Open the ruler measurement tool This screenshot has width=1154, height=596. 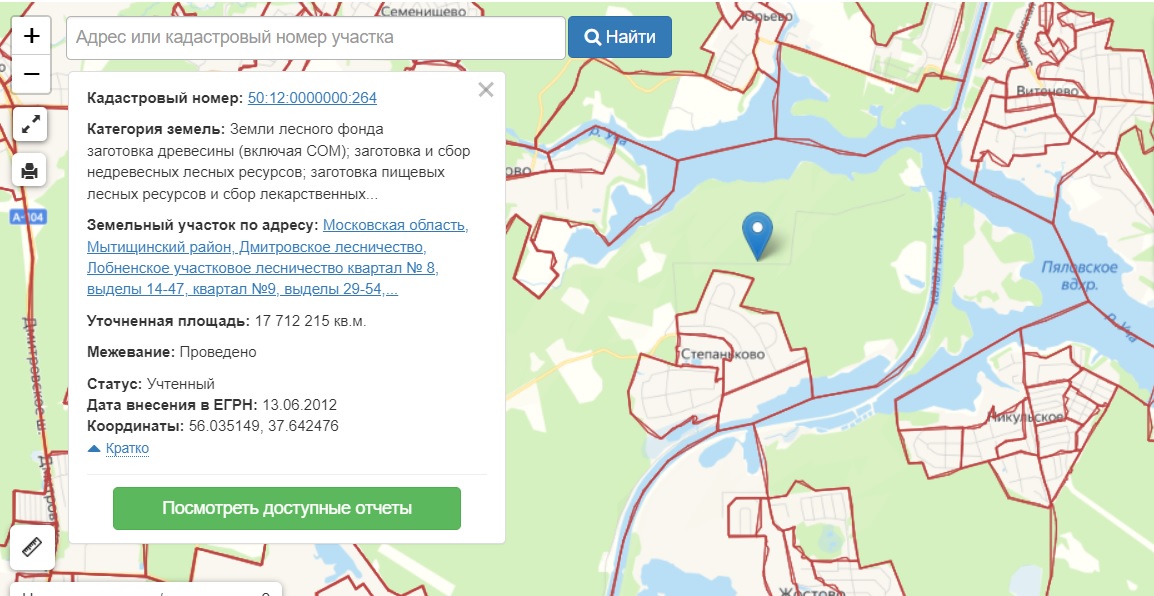tap(32, 547)
